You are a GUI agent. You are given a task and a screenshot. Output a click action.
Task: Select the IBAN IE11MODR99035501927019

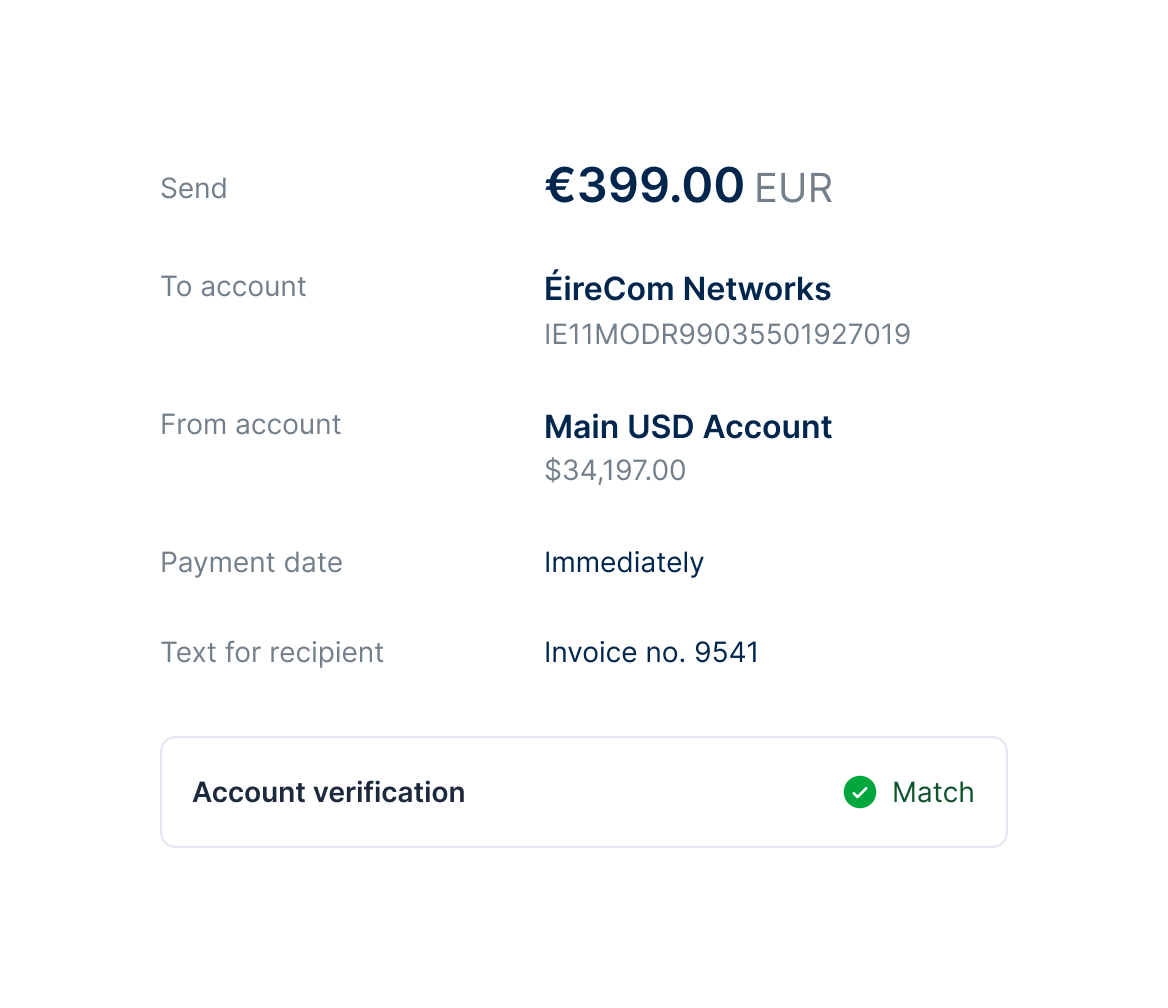(727, 334)
